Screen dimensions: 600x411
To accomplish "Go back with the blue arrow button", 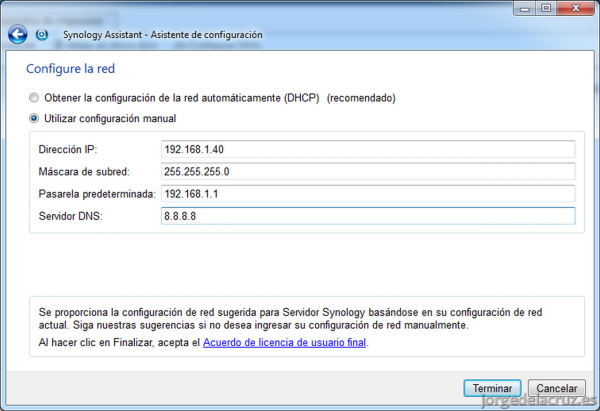I will 18,34.
